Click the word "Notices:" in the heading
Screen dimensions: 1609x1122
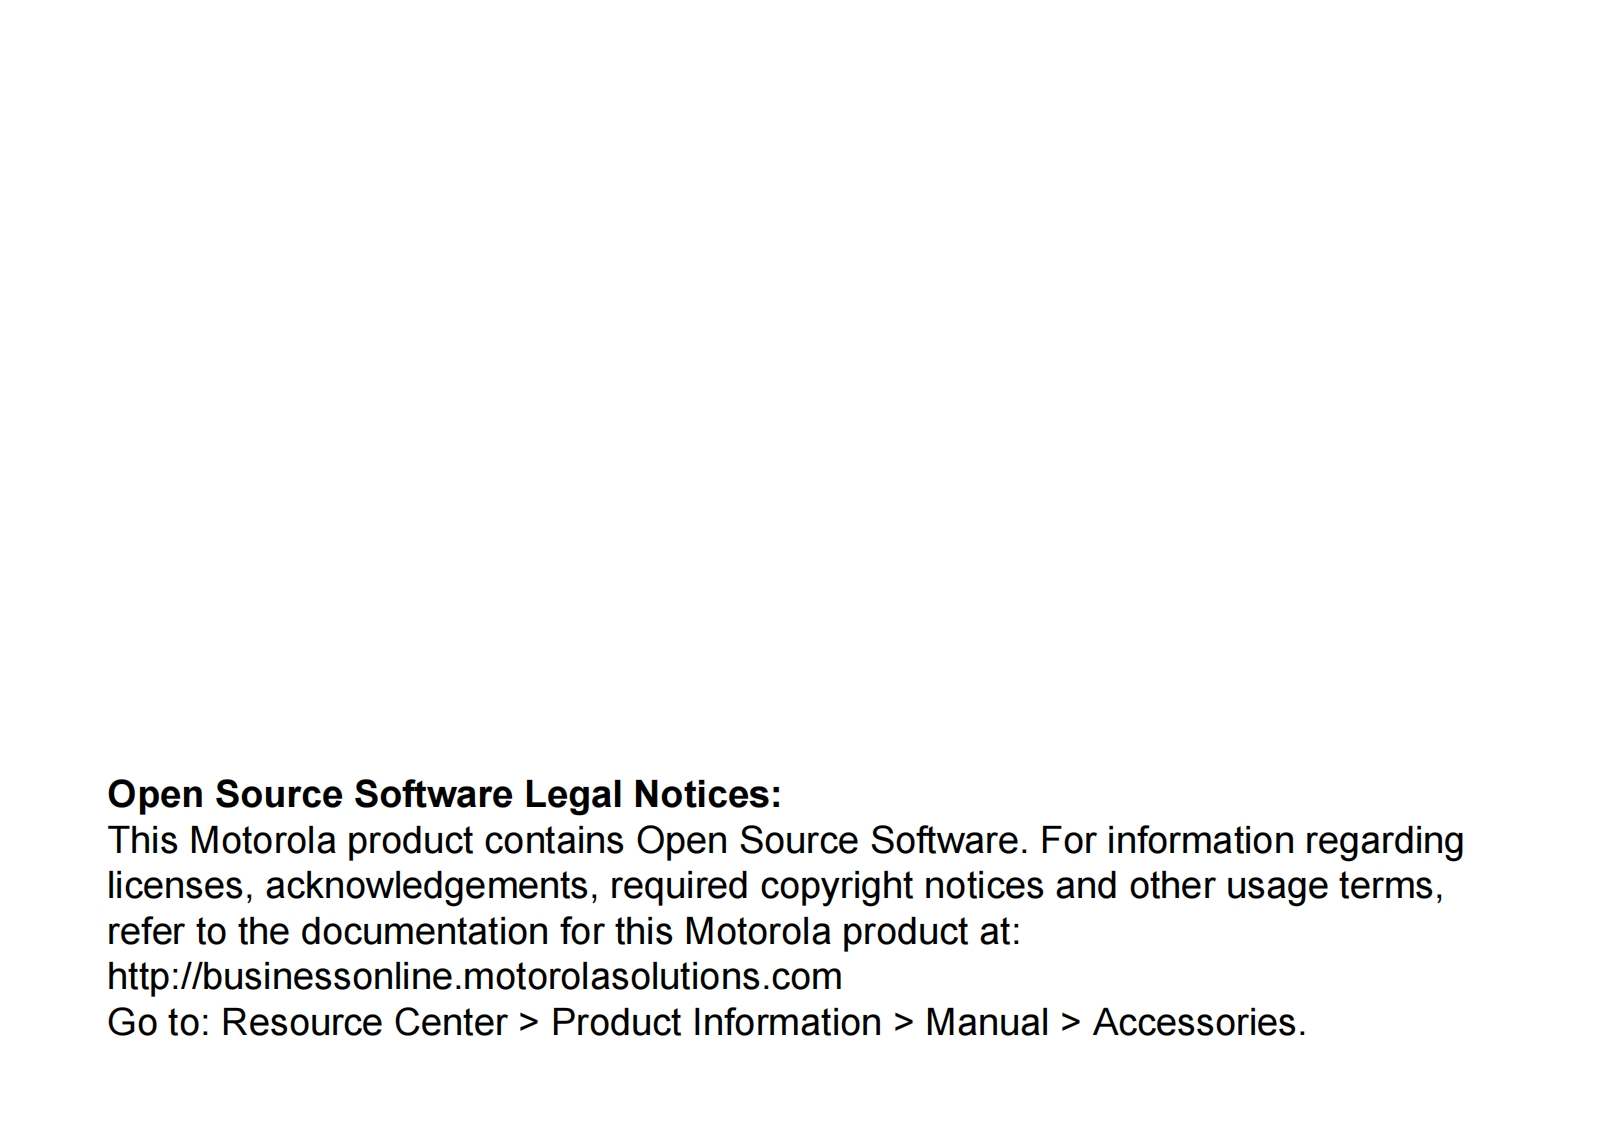pos(707,795)
